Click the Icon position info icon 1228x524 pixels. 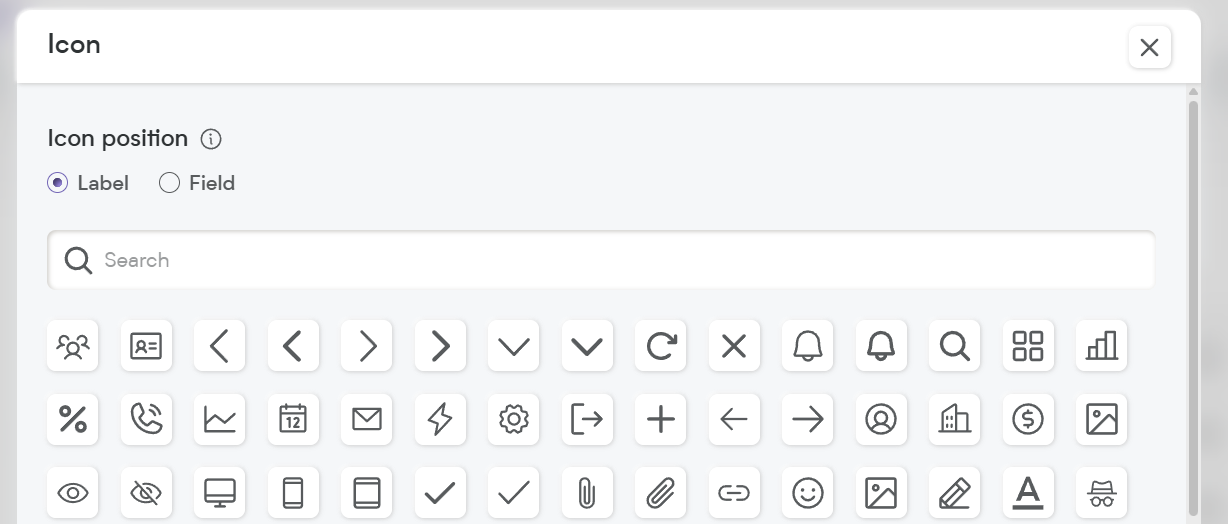tap(211, 139)
